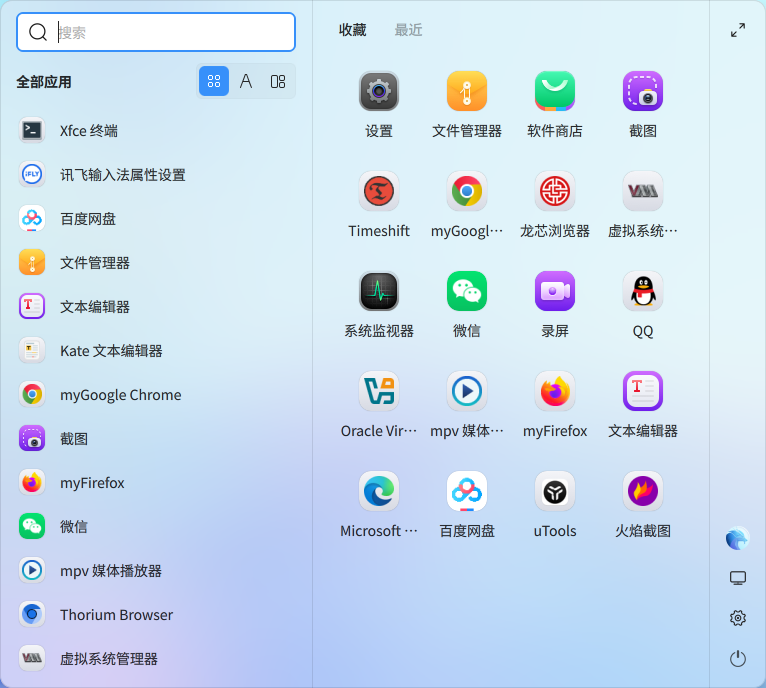Image resolution: width=766 pixels, height=688 pixels.
Task: Launch myGoogle Chrome from favorites grid
Action: (467, 191)
